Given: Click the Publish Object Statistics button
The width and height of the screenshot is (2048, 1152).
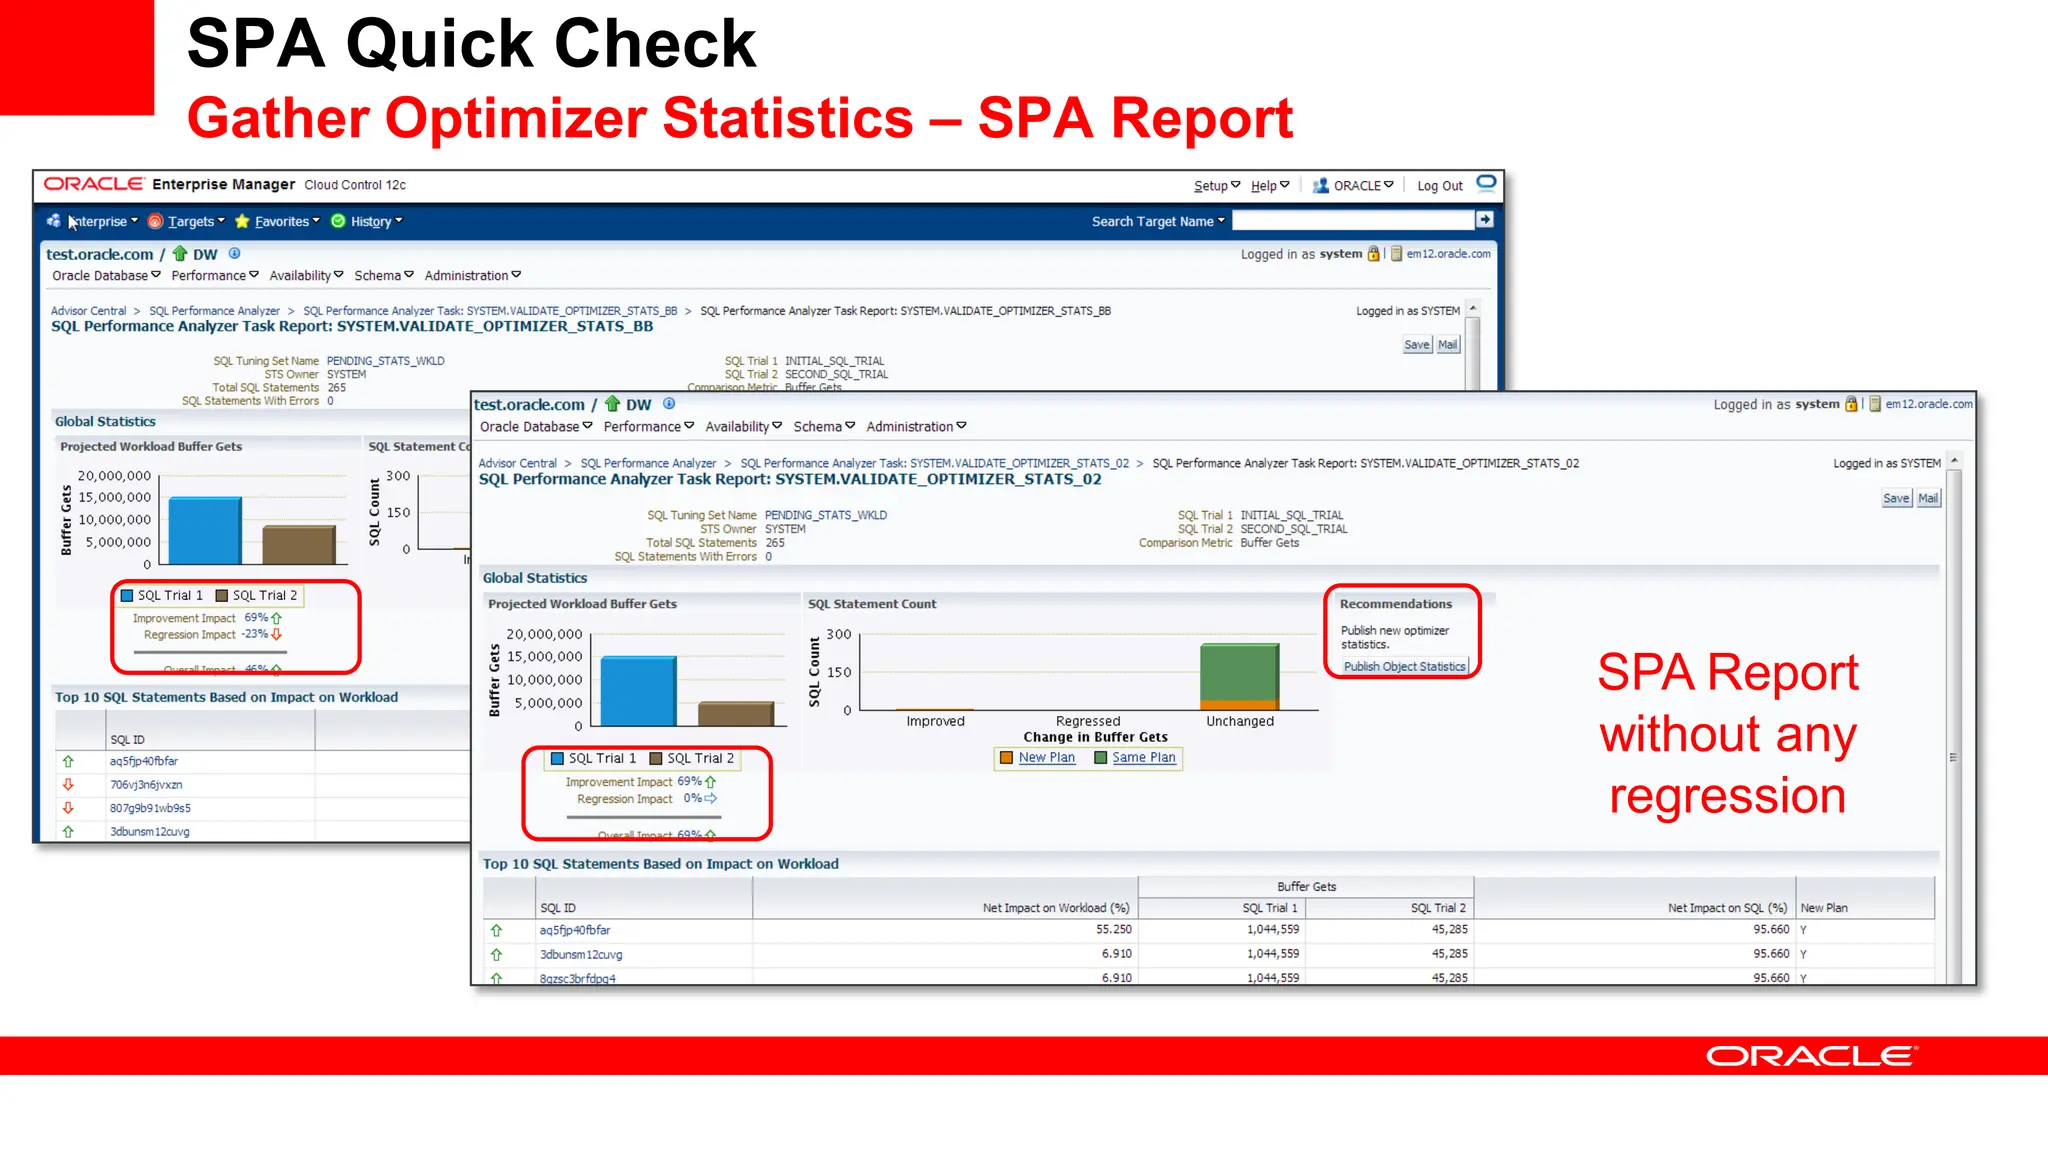Looking at the screenshot, I should (x=1404, y=667).
